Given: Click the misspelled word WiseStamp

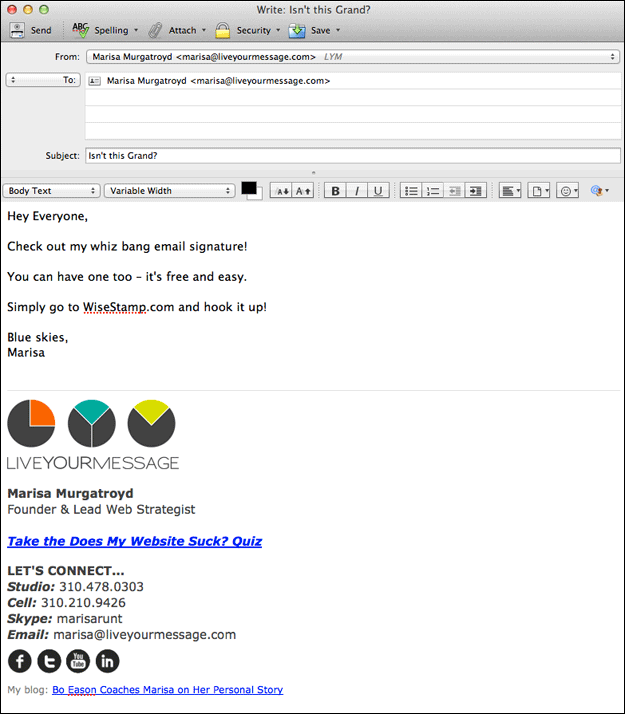Looking at the screenshot, I should coord(115,307).
